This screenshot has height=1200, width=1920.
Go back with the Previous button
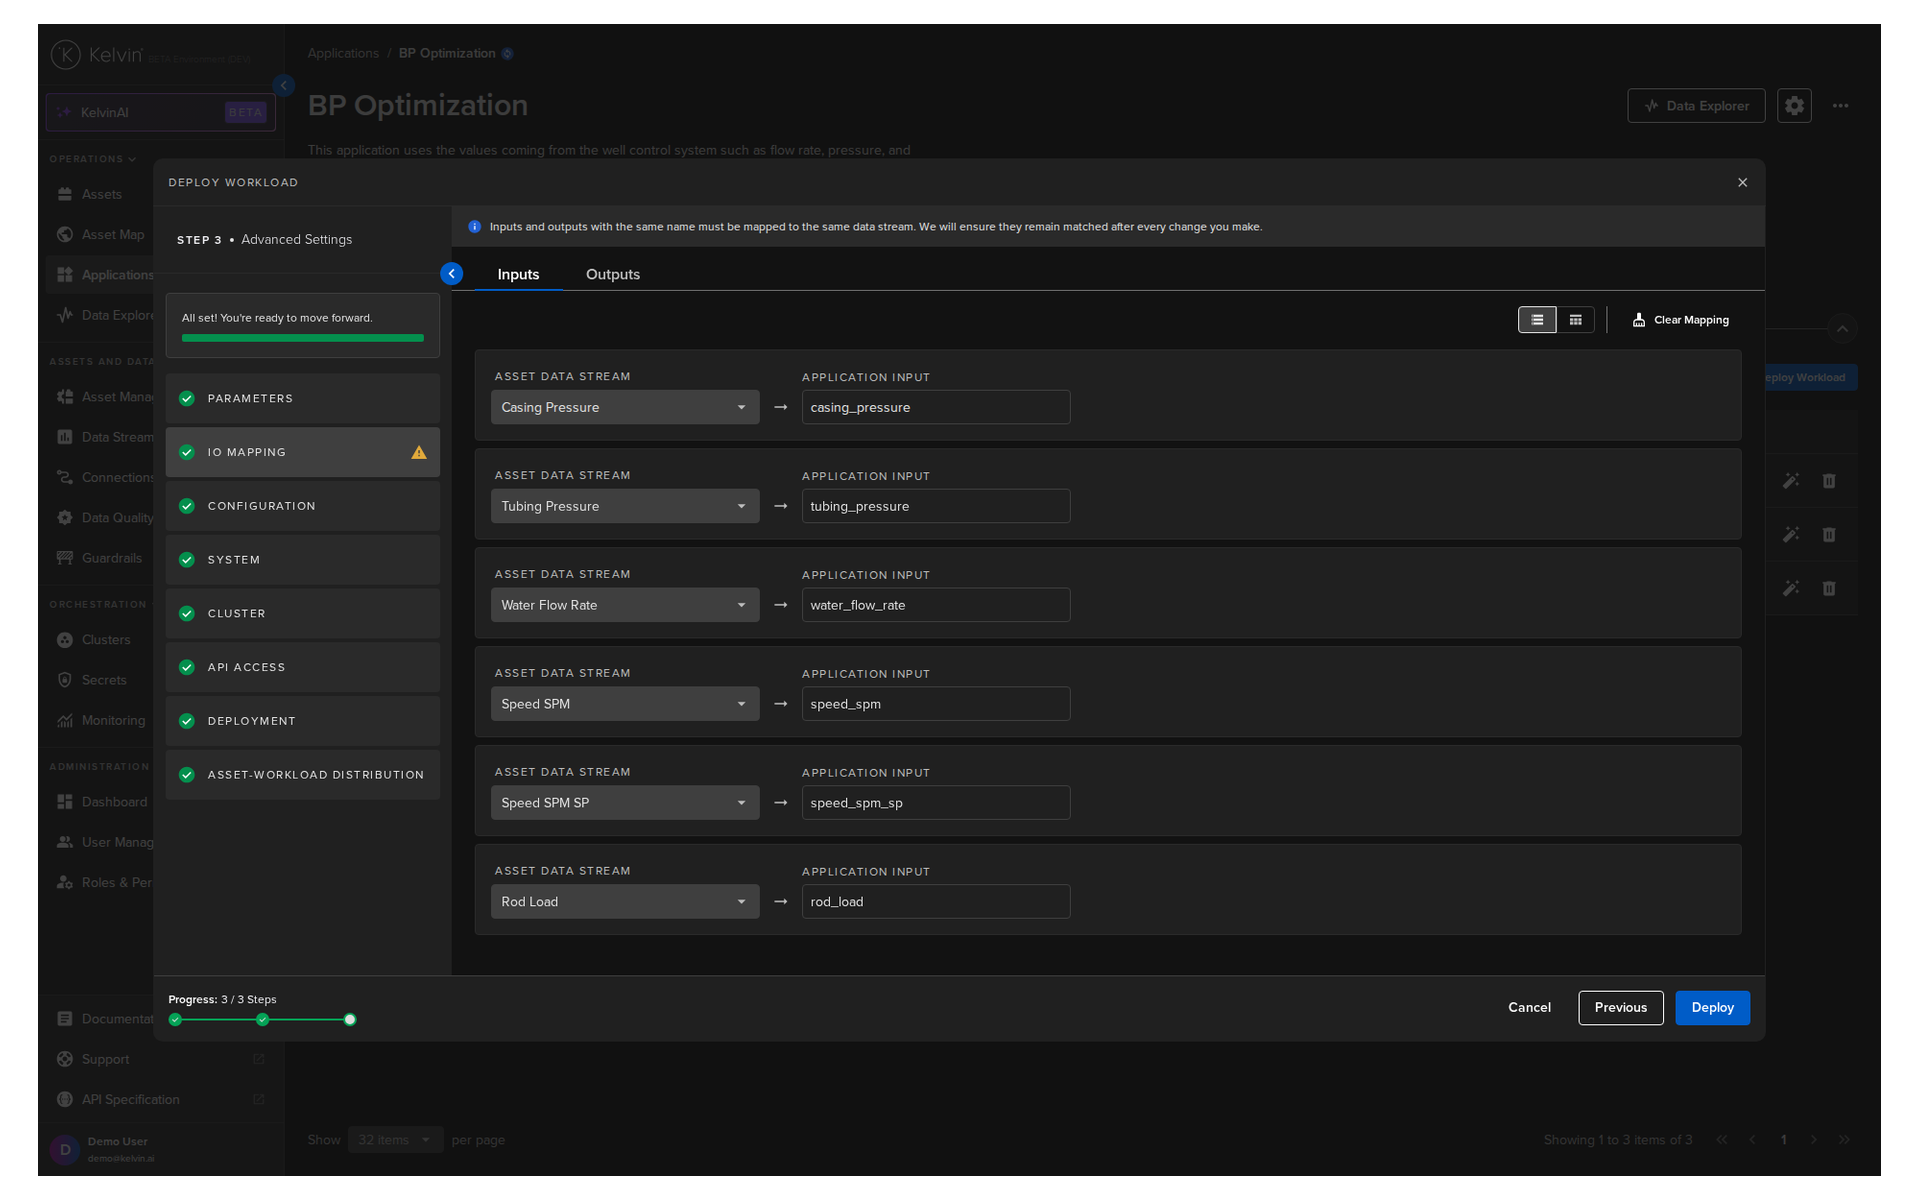click(1620, 1008)
